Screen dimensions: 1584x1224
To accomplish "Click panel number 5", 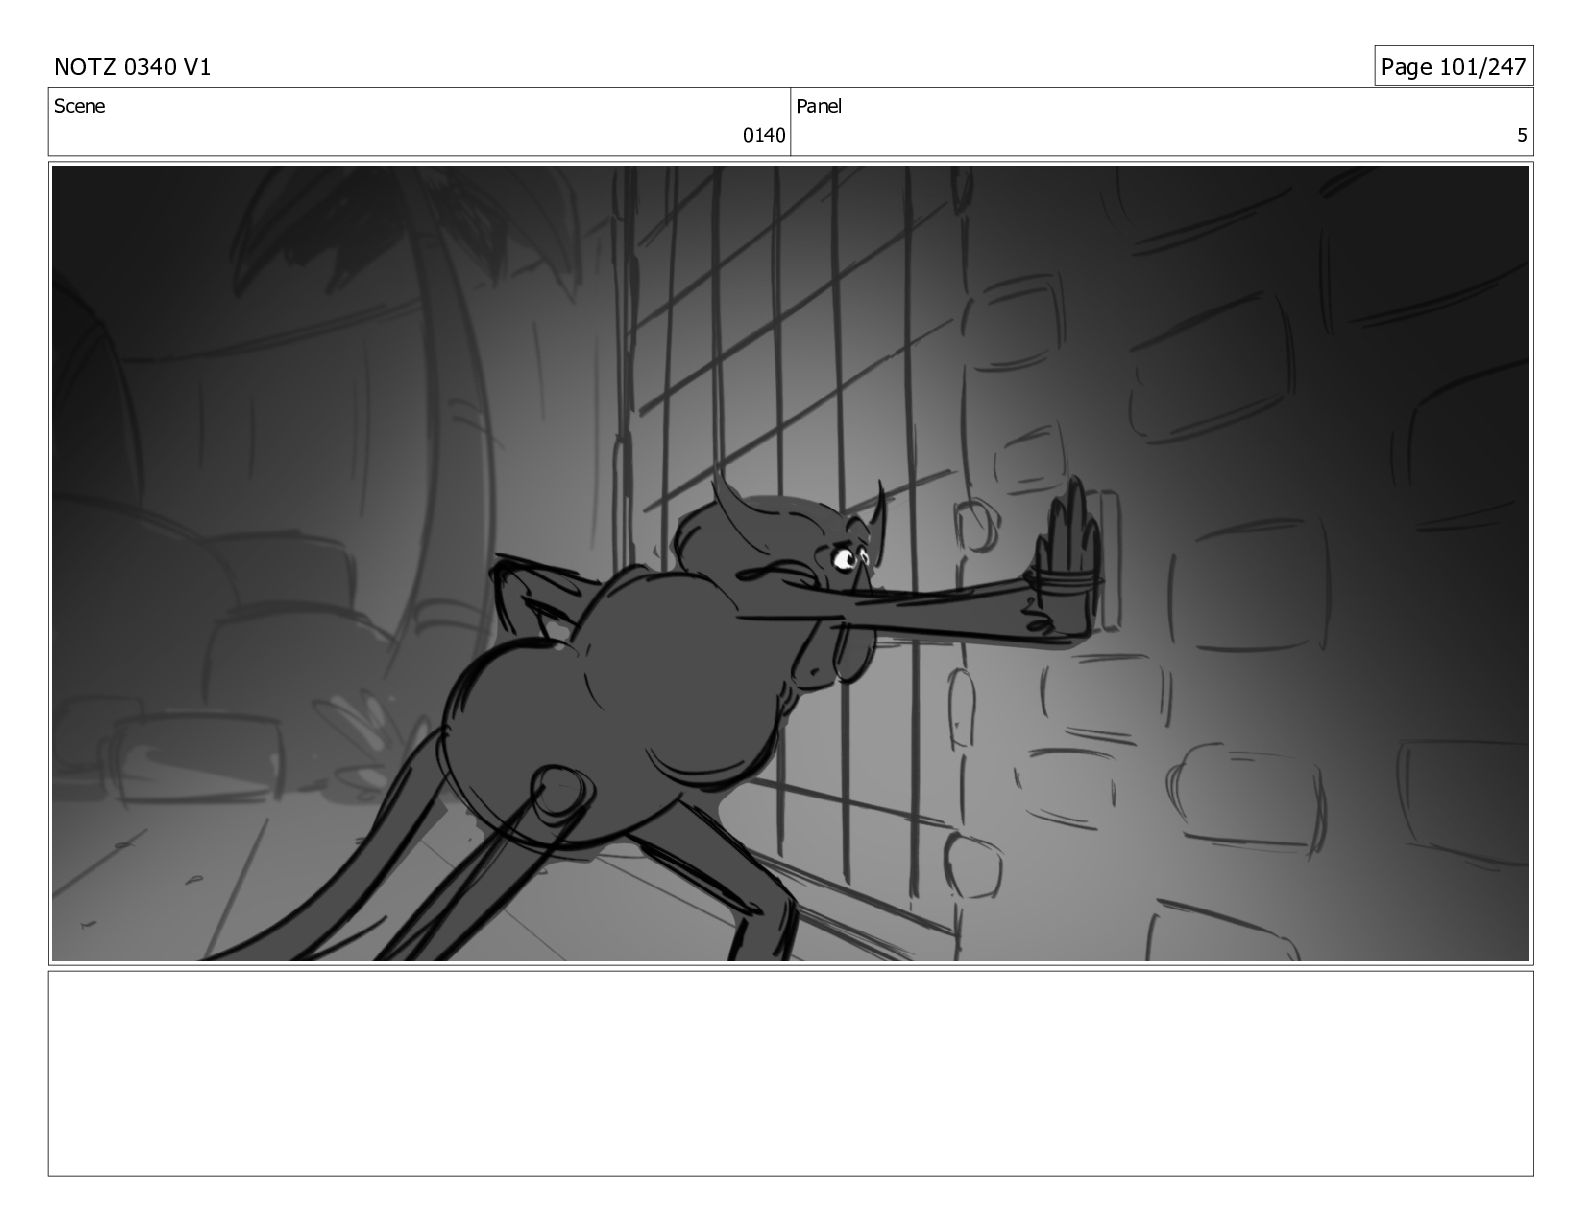I will point(1522,136).
